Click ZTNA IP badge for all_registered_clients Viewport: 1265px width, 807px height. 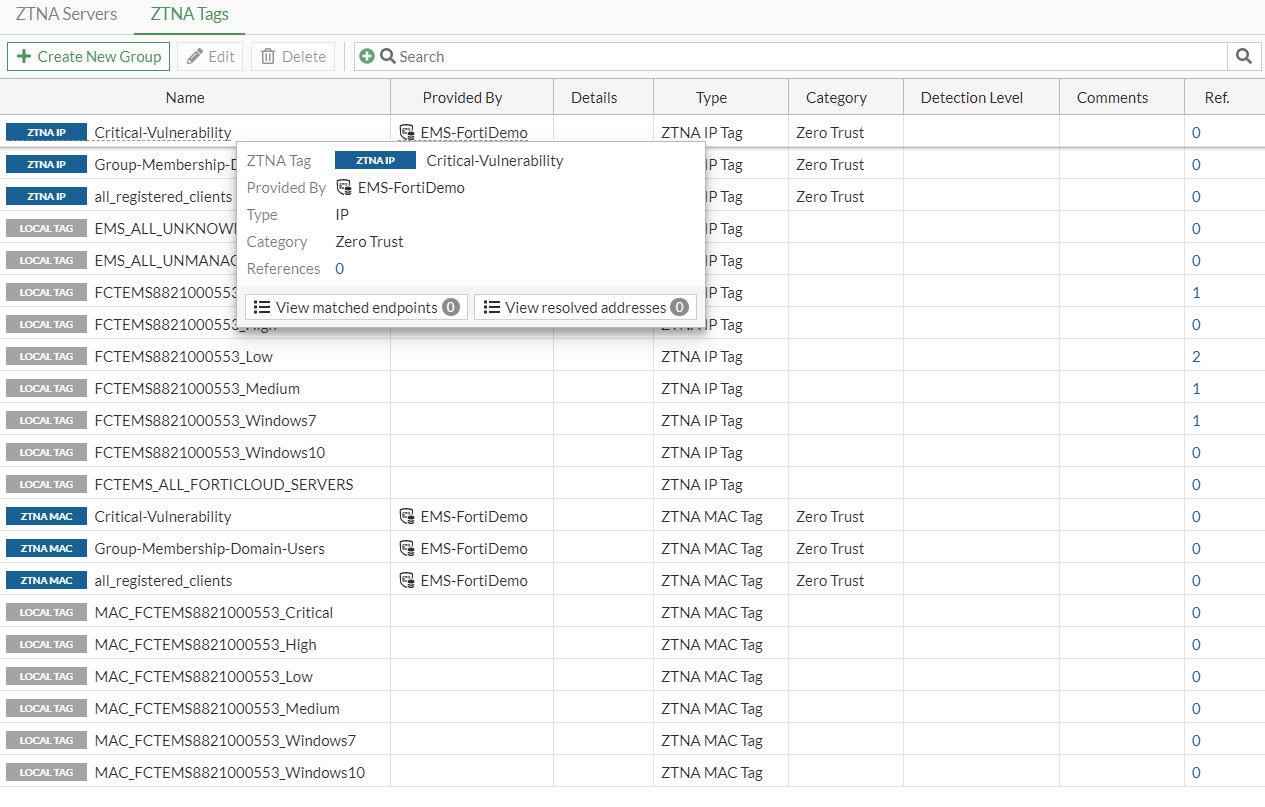coord(46,197)
